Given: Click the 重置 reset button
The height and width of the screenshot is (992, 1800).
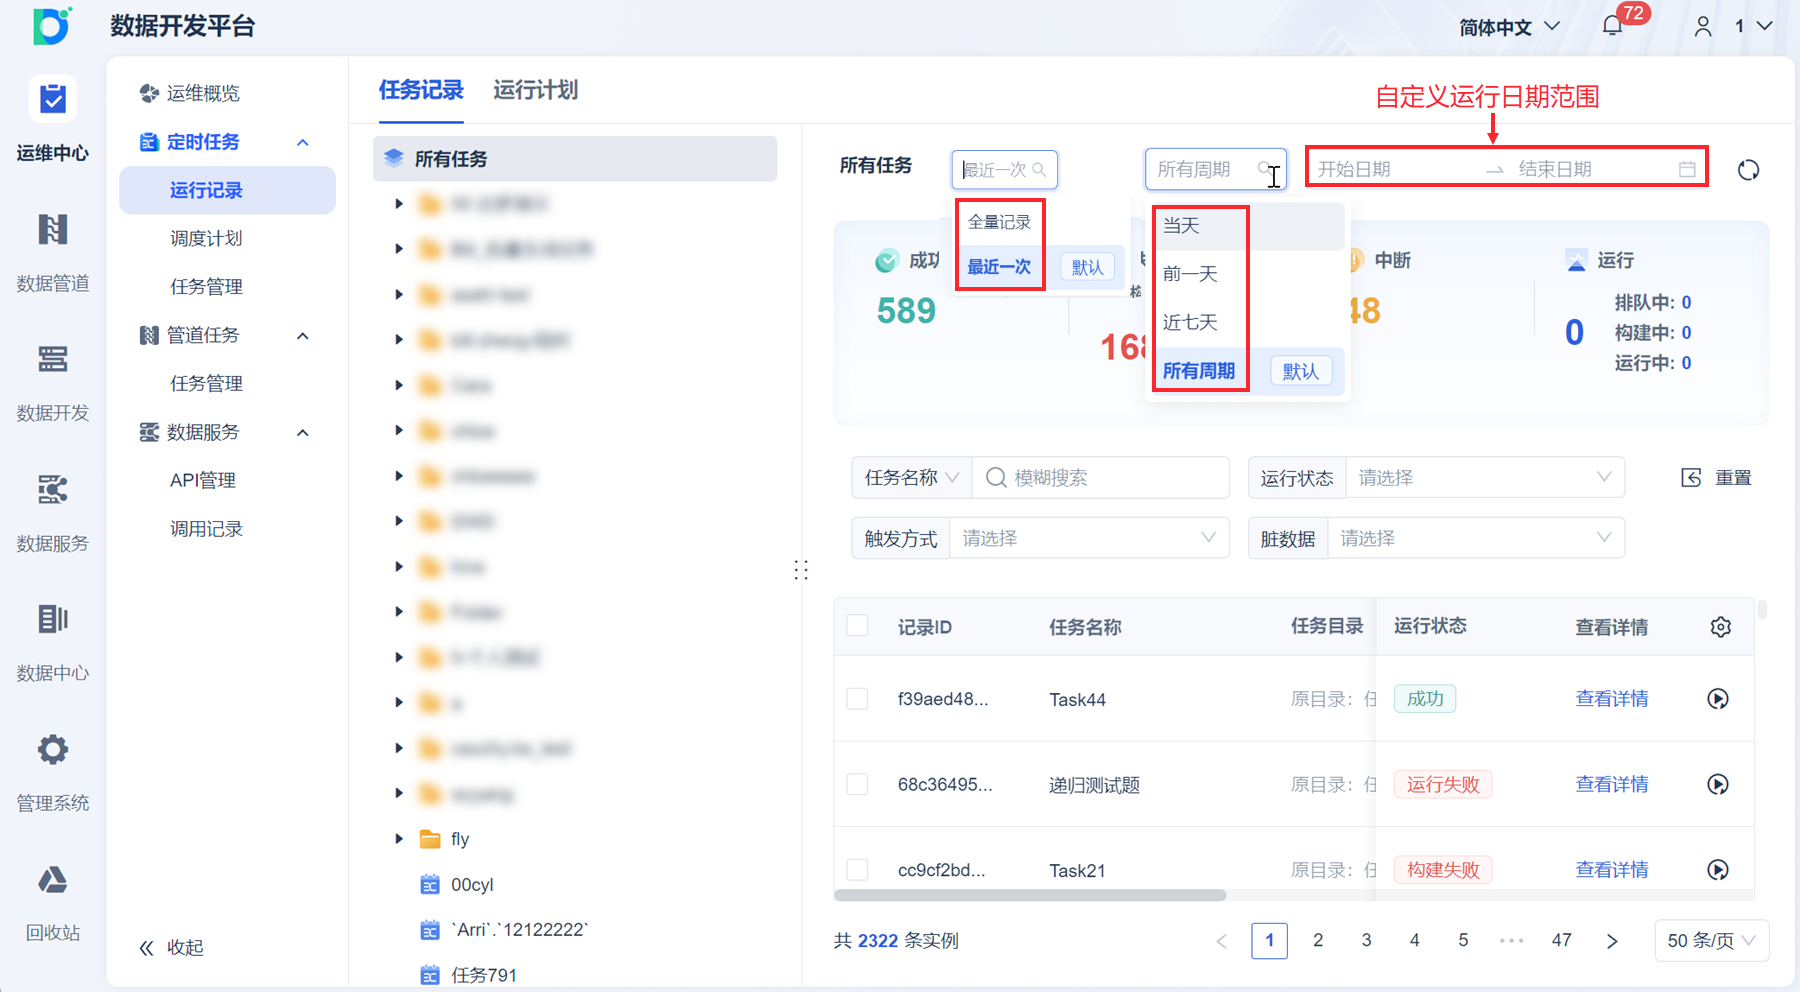Looking at the screenshot, I should coord(1716,478).
